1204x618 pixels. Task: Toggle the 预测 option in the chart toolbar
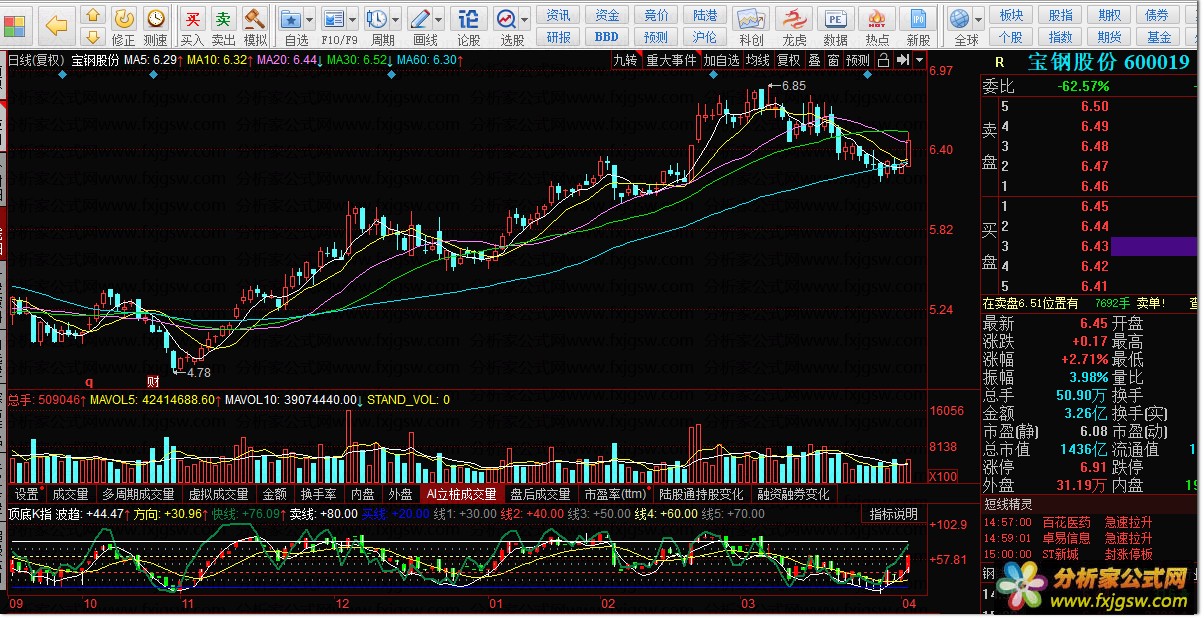point(858,60)
